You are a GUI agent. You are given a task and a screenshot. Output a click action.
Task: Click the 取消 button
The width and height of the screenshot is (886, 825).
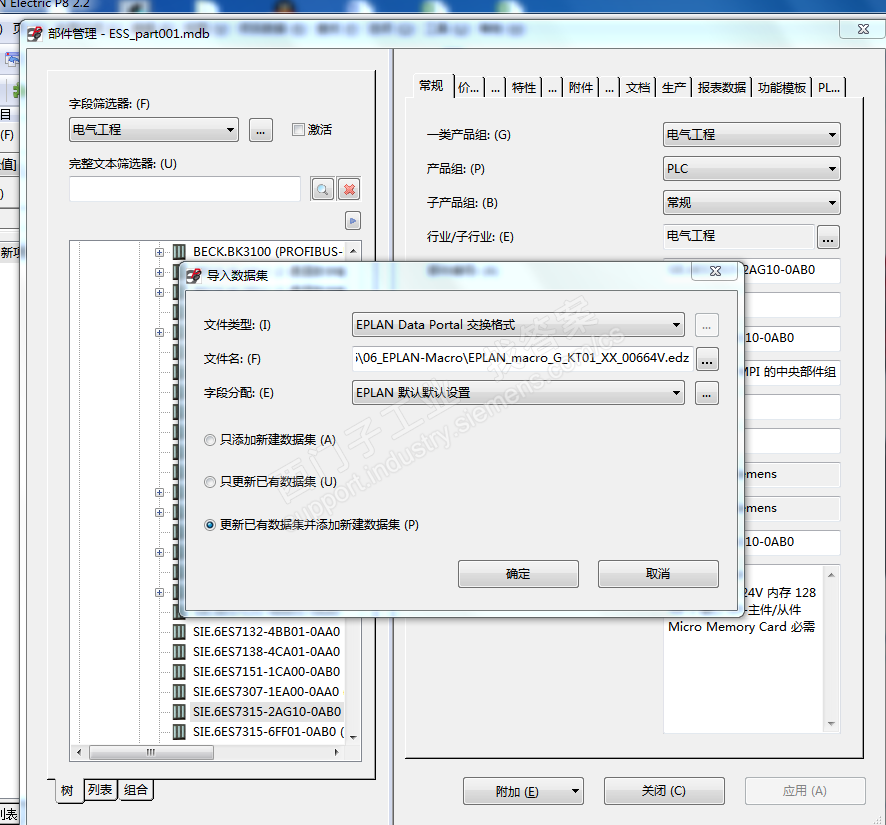(658, 574)
